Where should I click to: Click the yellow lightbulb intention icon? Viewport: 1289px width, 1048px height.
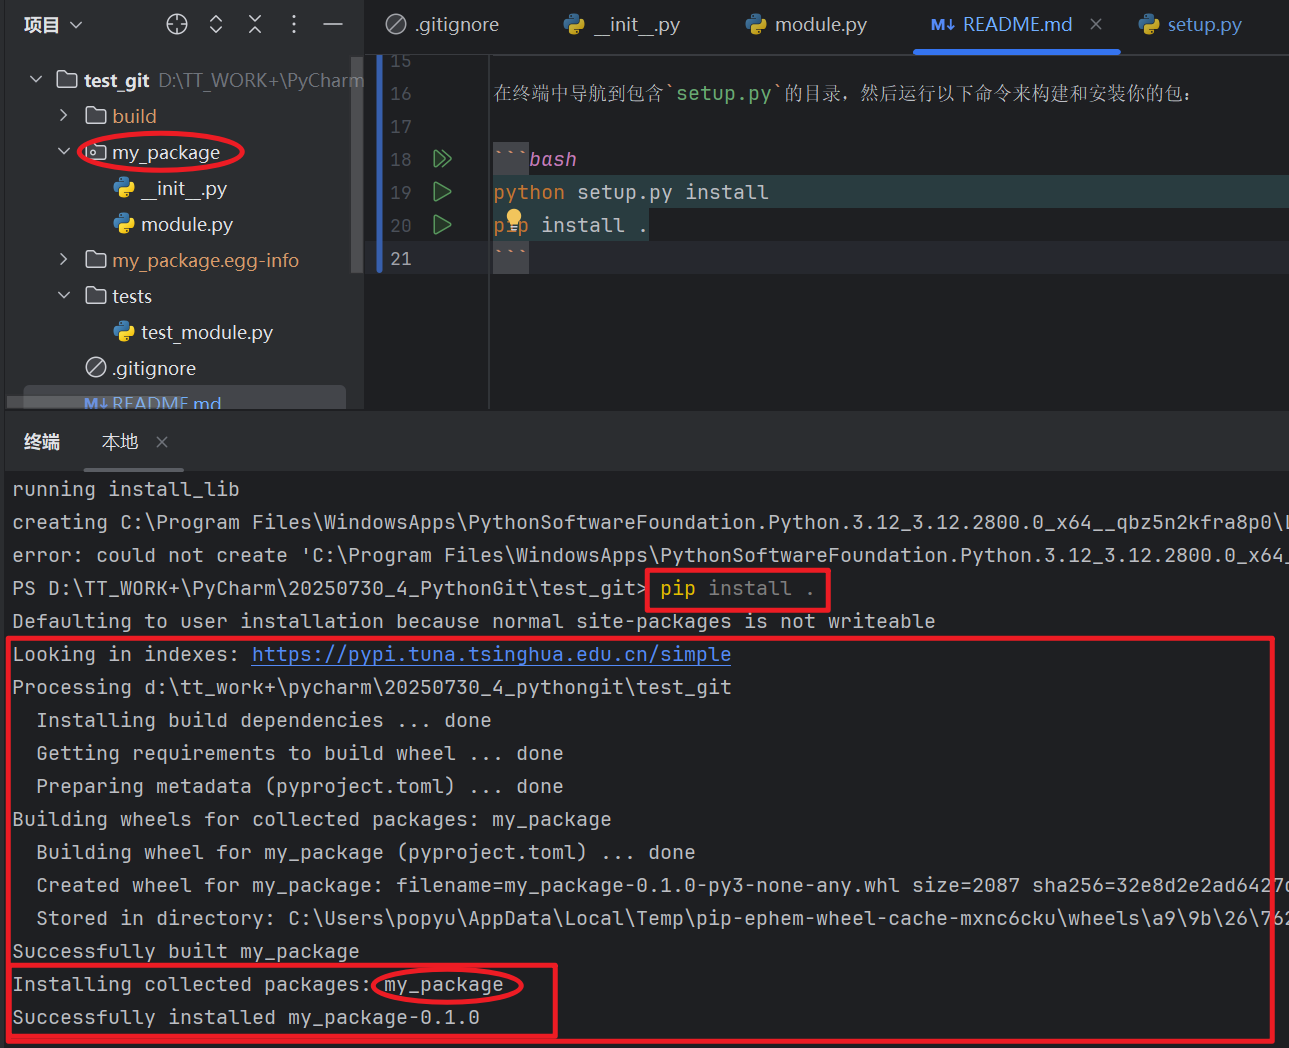click(x=514, y=219)
